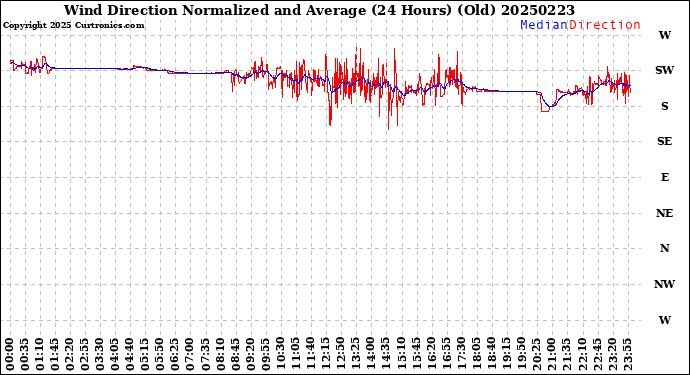
Task: Click the "19:50" time axis label
Action: pos(522,354)
